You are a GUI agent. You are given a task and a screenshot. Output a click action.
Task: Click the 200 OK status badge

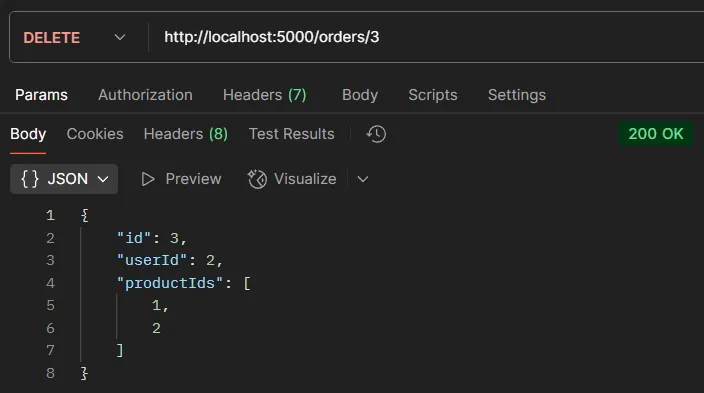pos(656,134)
